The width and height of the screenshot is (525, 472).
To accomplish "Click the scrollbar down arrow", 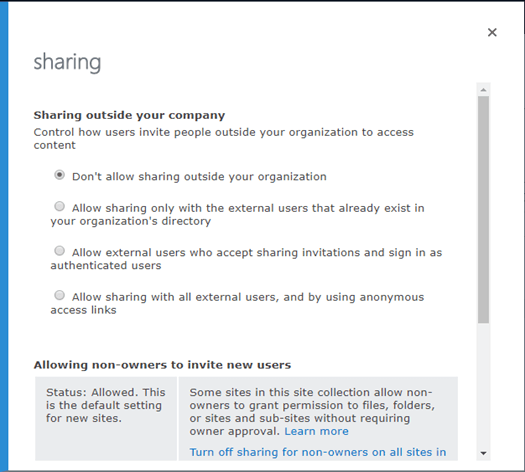I will (483, 453).
